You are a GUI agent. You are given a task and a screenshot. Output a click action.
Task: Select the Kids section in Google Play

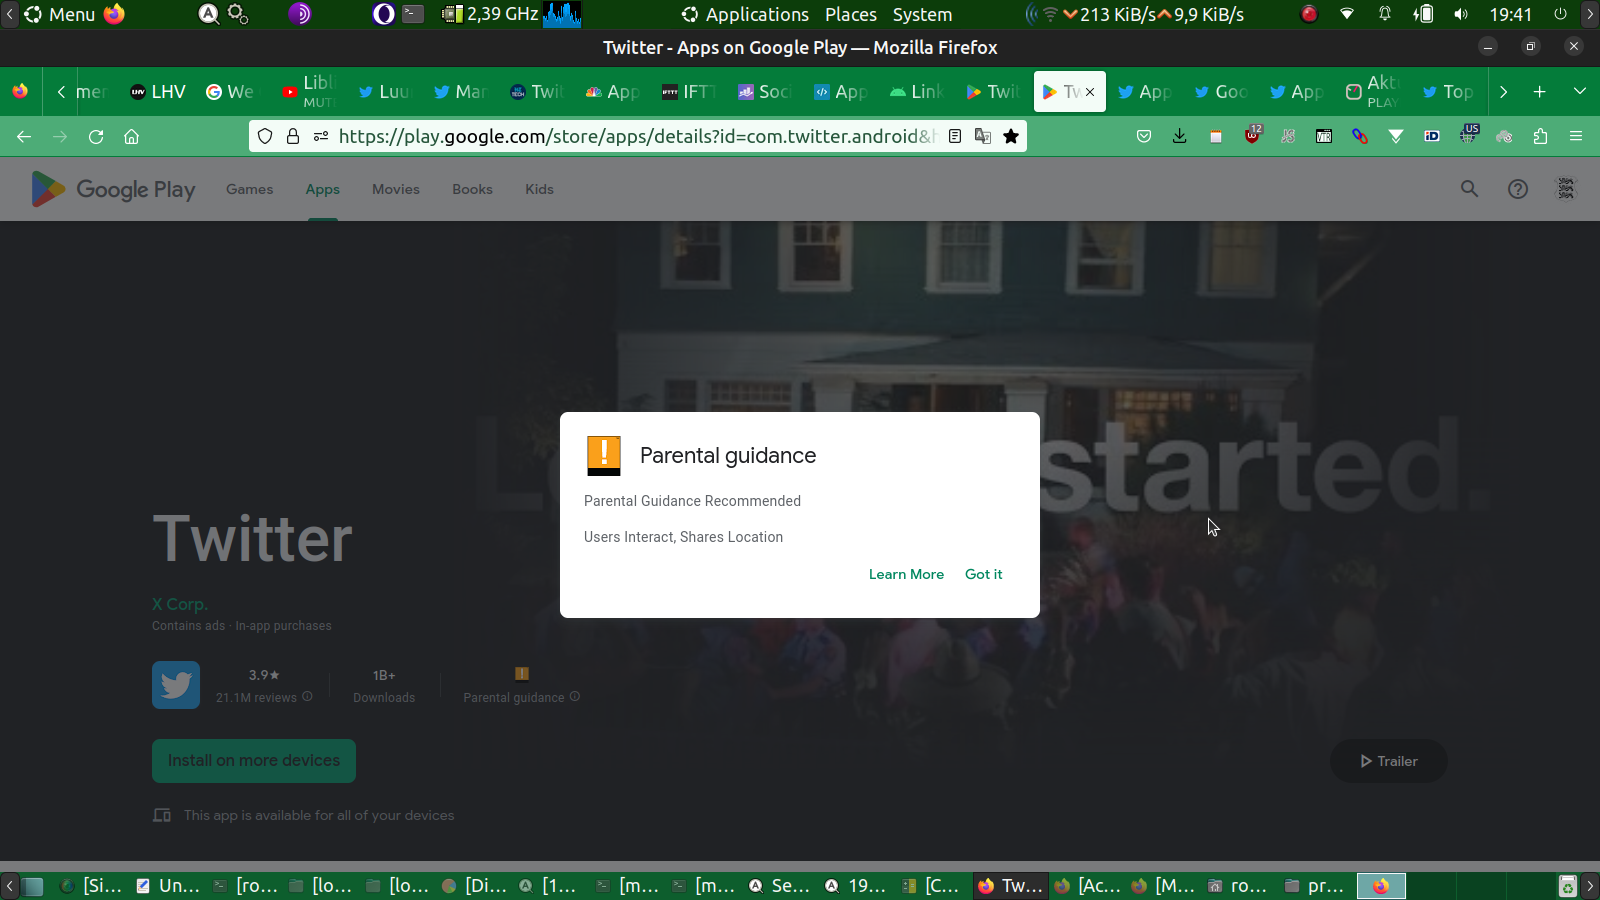pos(539,189)
